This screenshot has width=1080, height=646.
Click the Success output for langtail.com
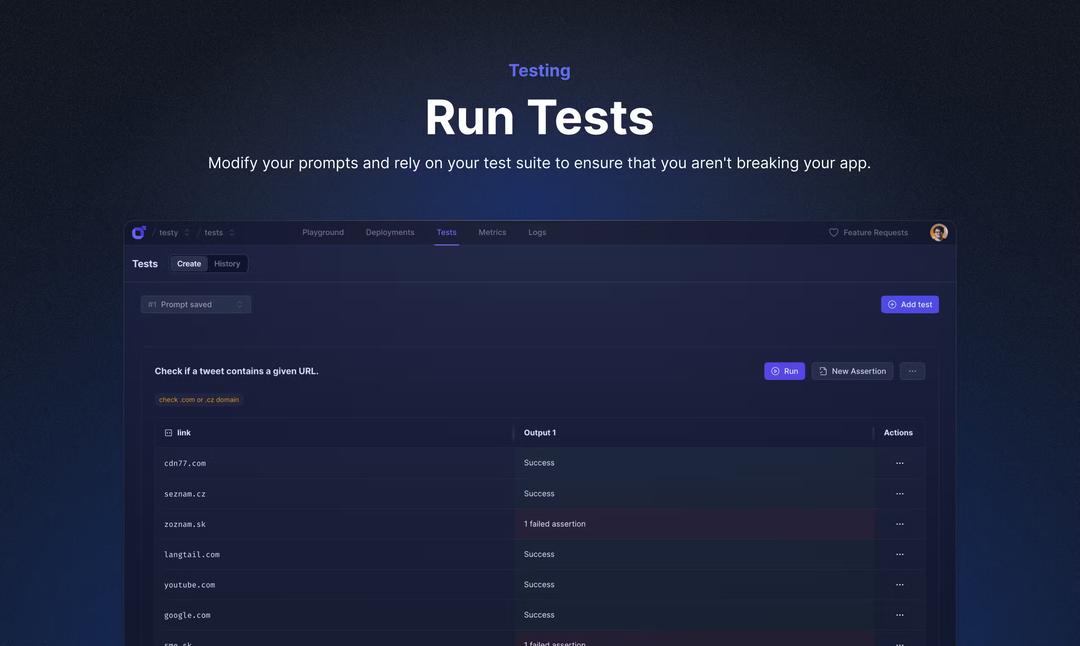point(695,554)
